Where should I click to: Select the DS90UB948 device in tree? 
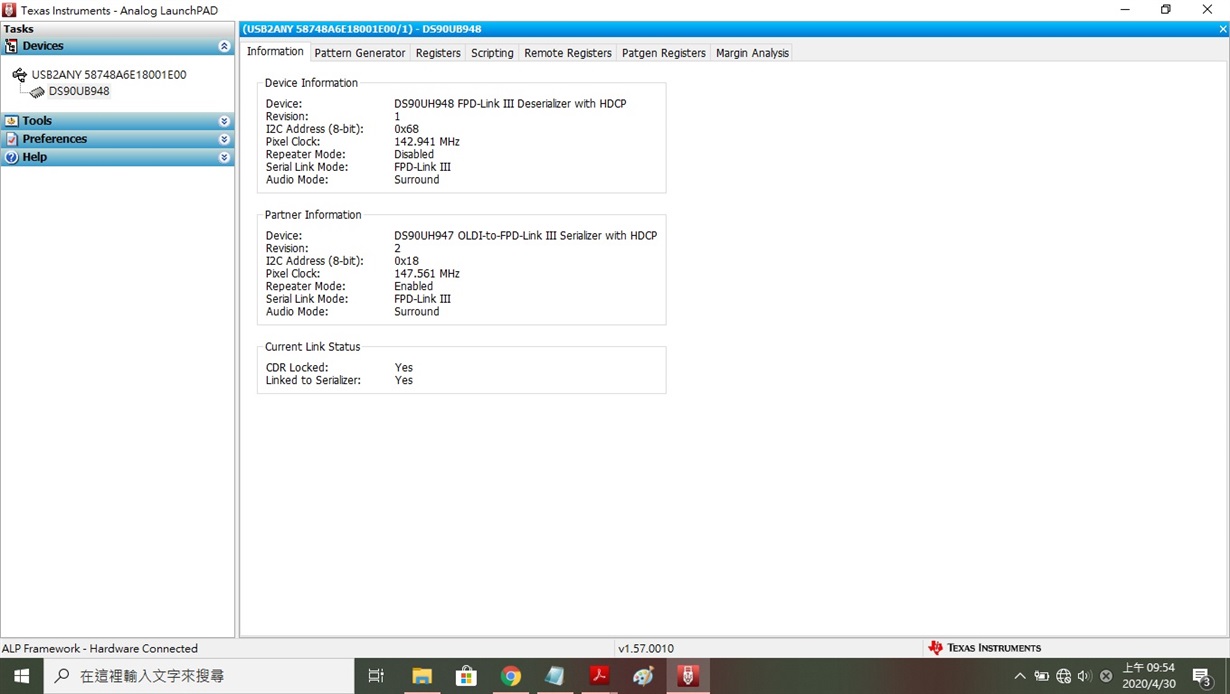pos(79,91)
